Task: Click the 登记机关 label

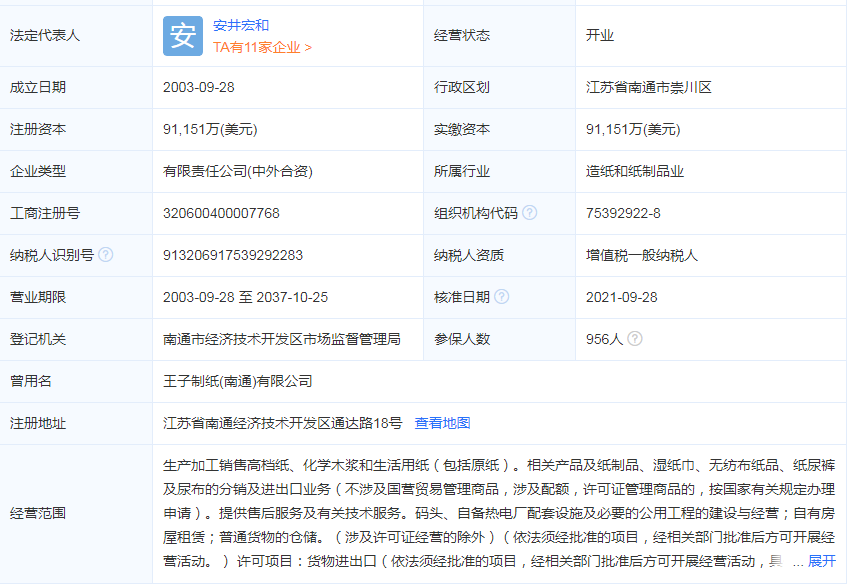Action: click(38, 339)
